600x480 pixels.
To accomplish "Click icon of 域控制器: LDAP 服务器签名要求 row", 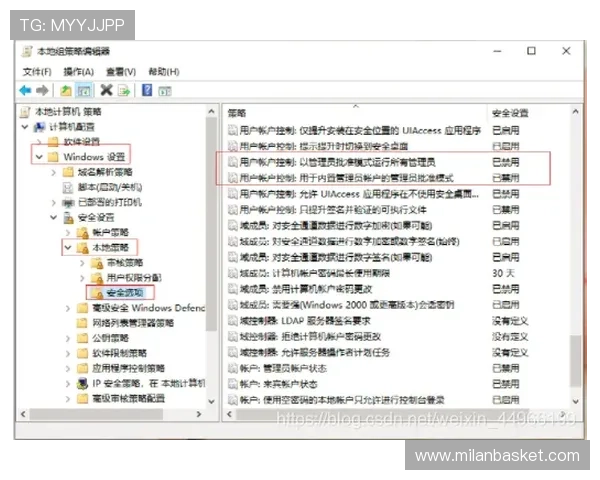I will [x=233, y=320].
